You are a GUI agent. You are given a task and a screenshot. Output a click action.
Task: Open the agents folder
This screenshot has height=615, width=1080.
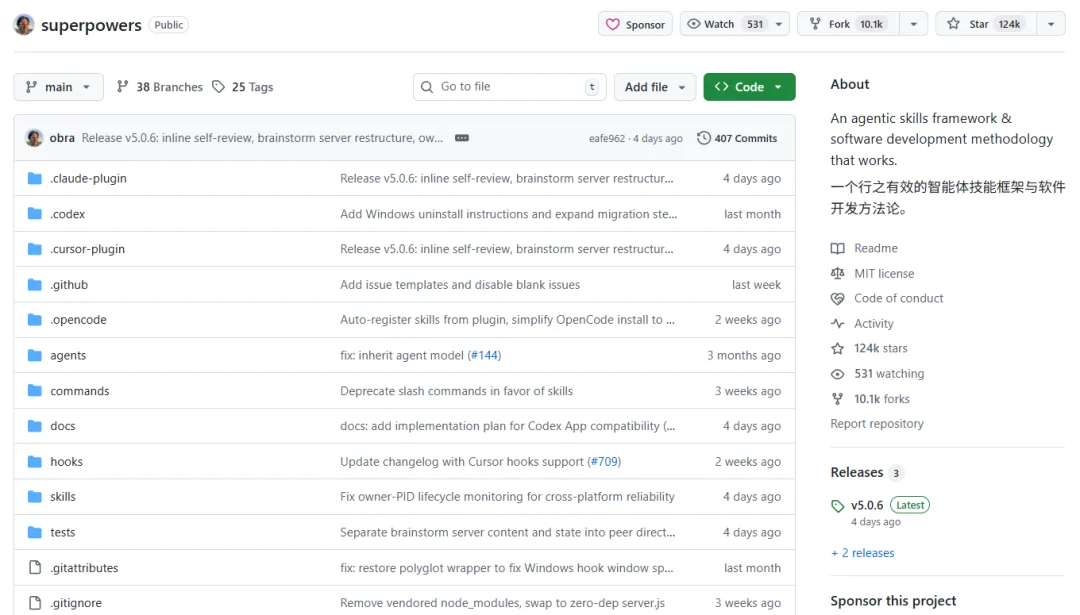coord(68,355)
